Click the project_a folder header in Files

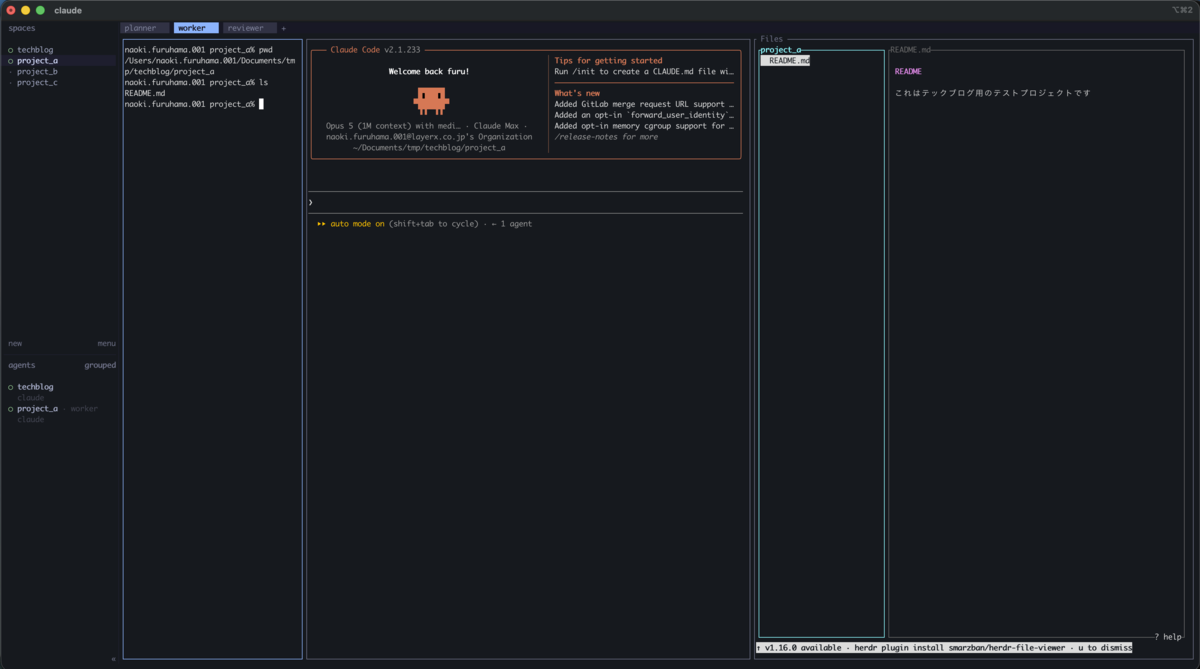[780, 50]
